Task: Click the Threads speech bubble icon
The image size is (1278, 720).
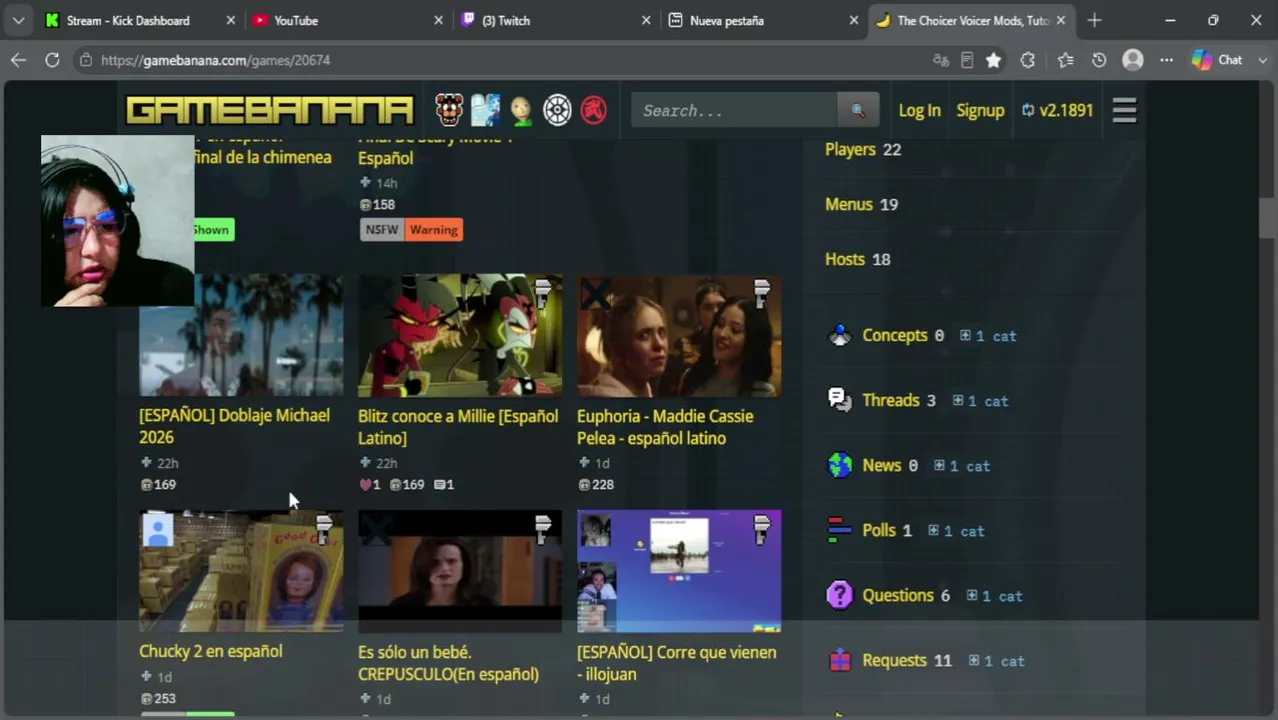Action: click(840, 400)
